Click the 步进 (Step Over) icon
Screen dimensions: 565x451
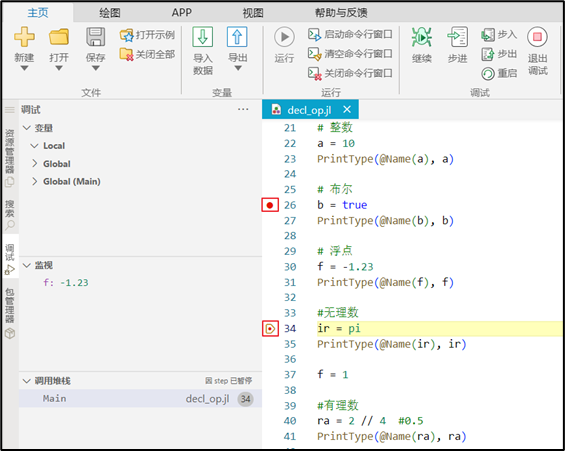pyautogui.click(x=458, y=37)
